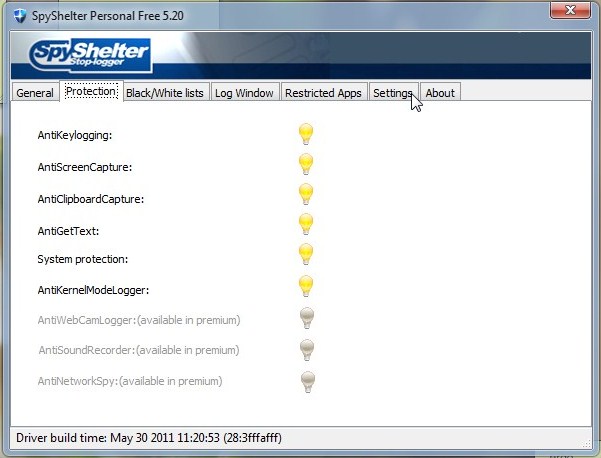Open the Settings tab
The width and height of the screenshot is (601, 458).
[393, 93]
